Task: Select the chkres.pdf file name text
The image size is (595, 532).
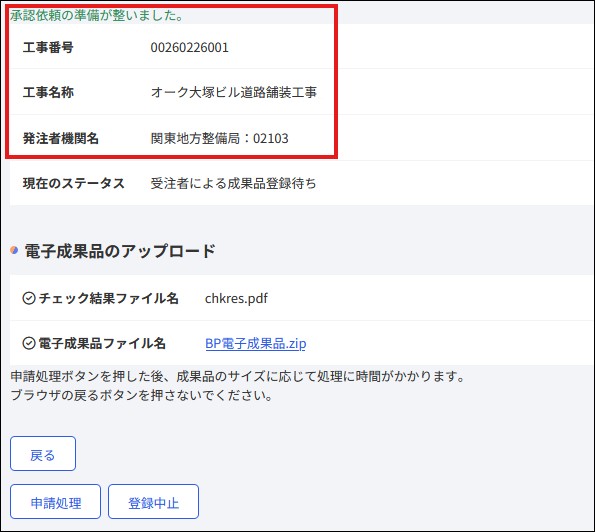Action: (236, 298)
